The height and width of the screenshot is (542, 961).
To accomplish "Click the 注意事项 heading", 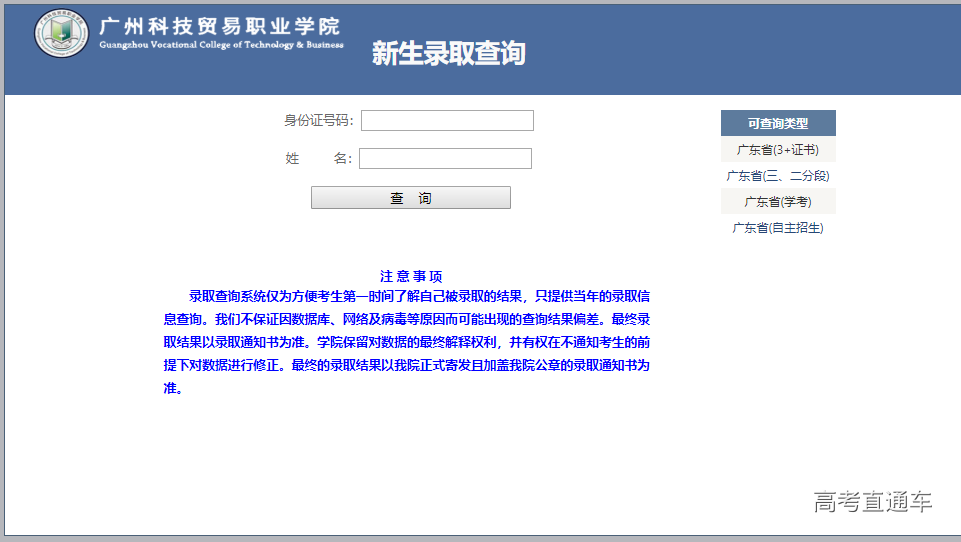I will [x=411, y=277].
